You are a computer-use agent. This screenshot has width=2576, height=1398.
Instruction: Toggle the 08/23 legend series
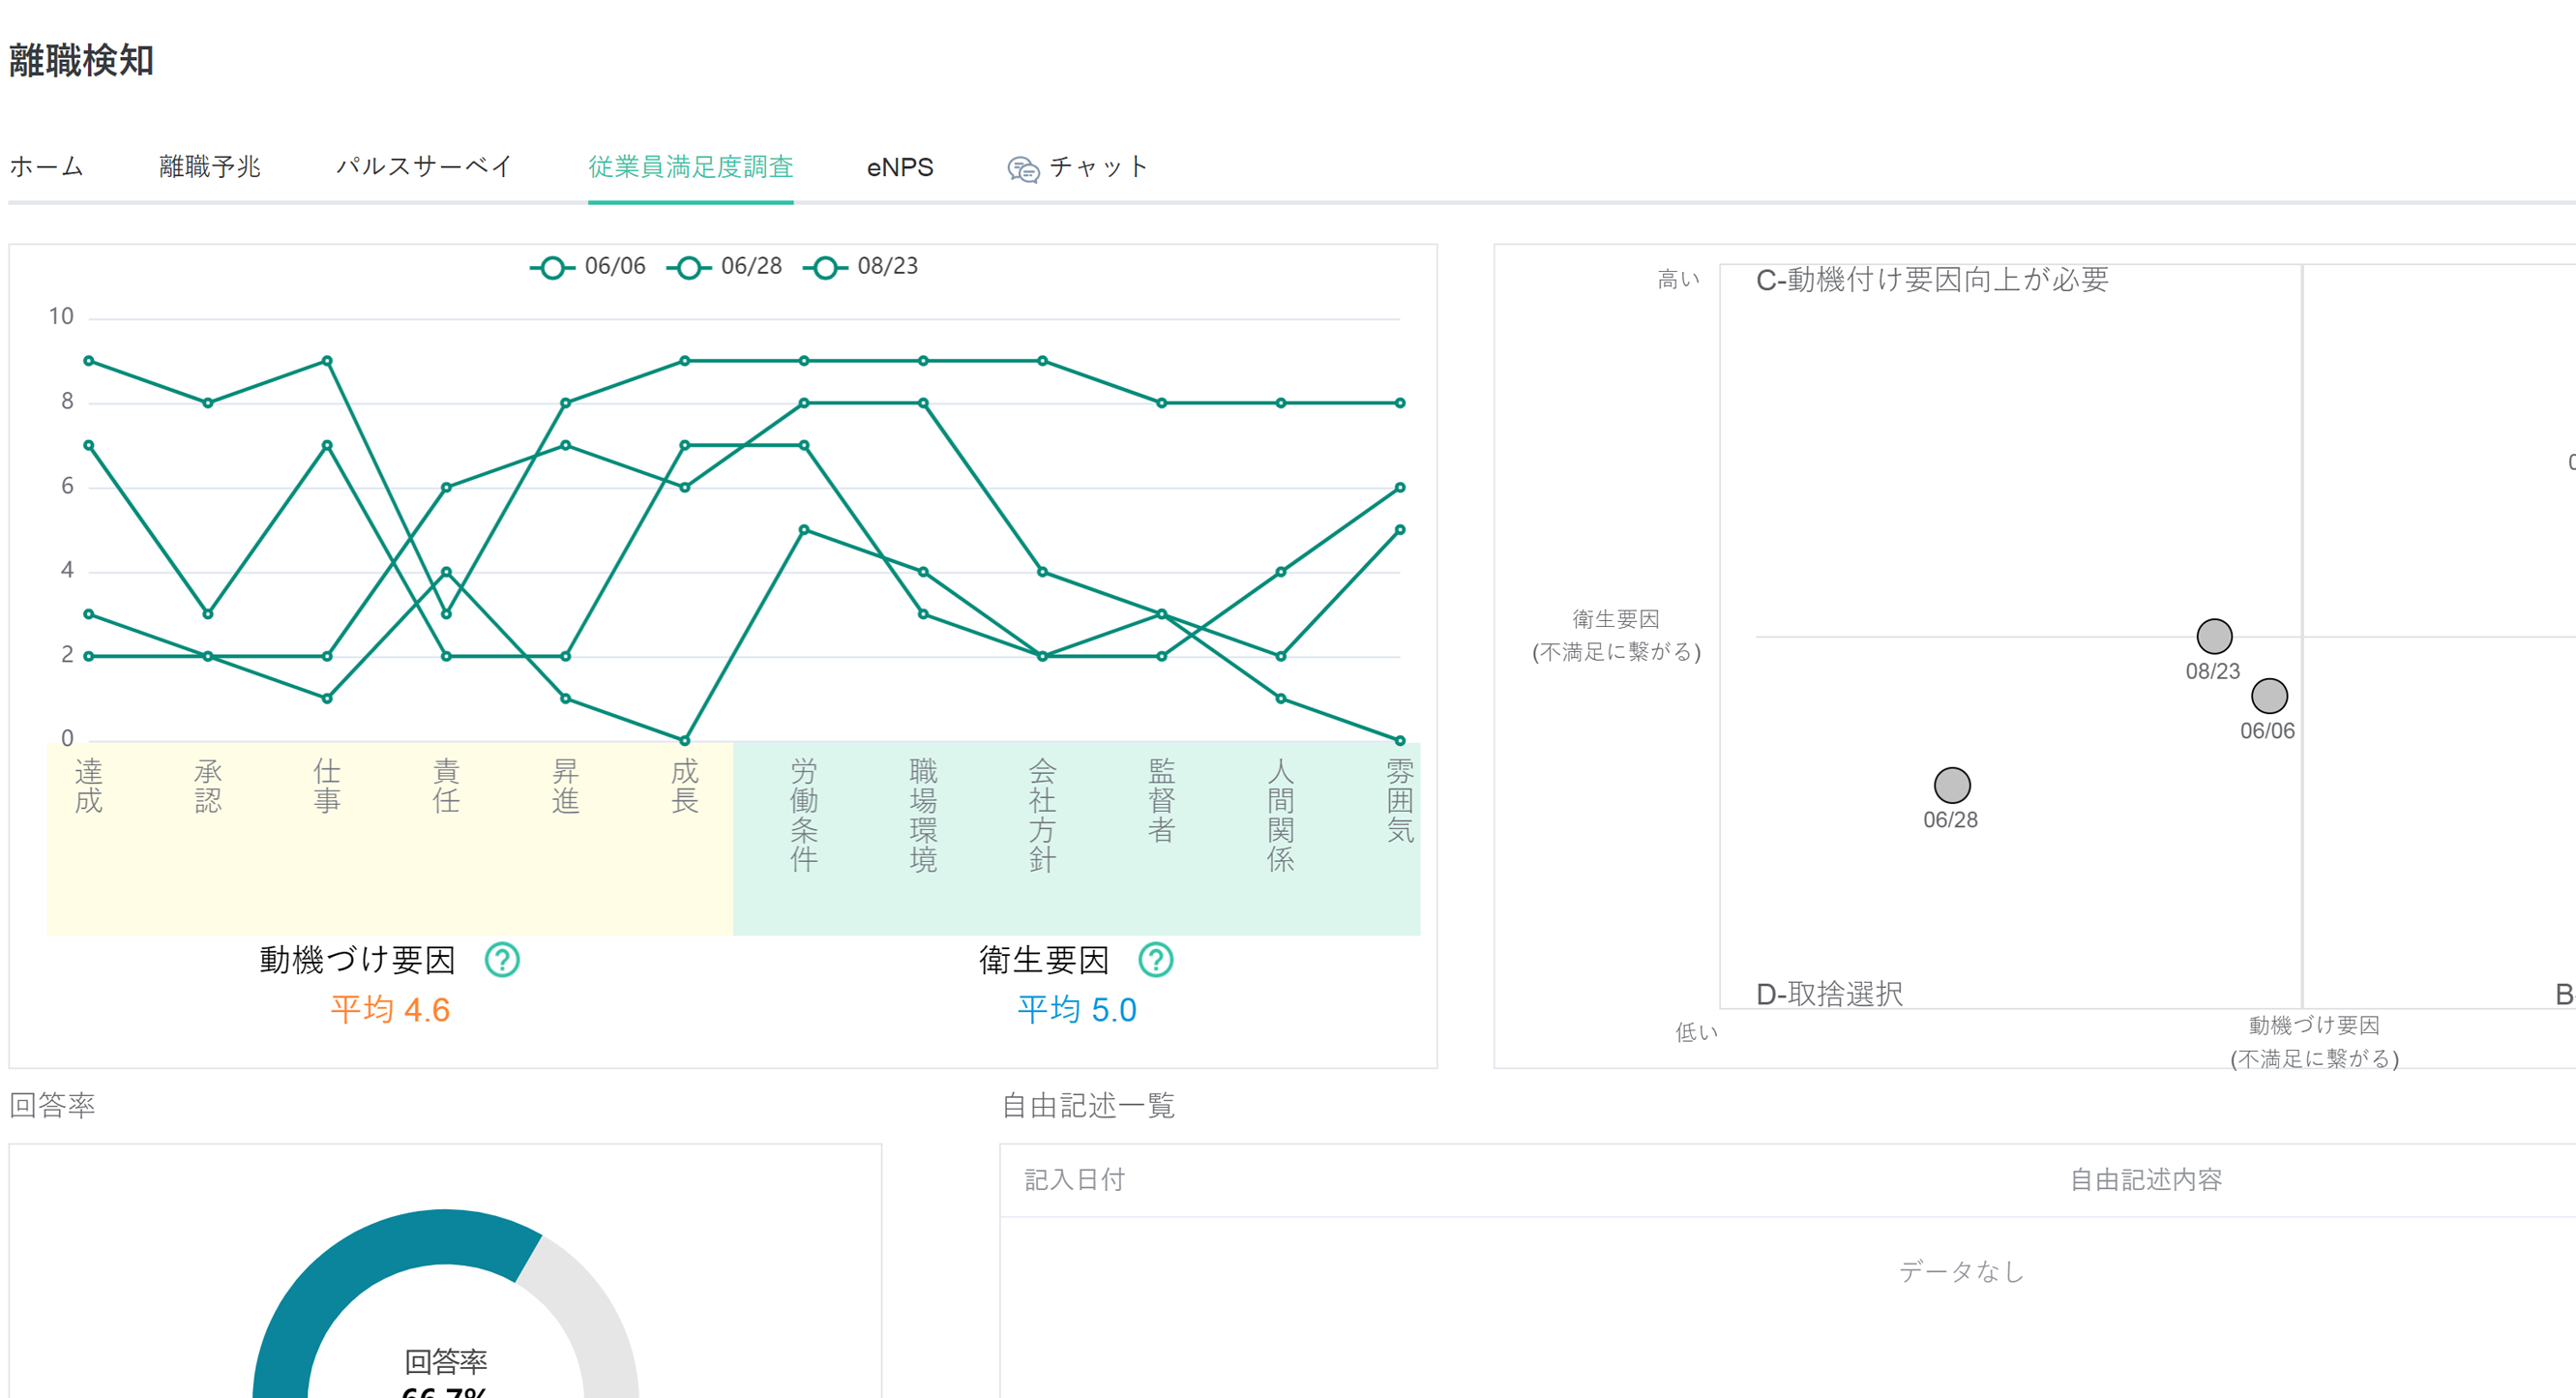click(861, 267)
